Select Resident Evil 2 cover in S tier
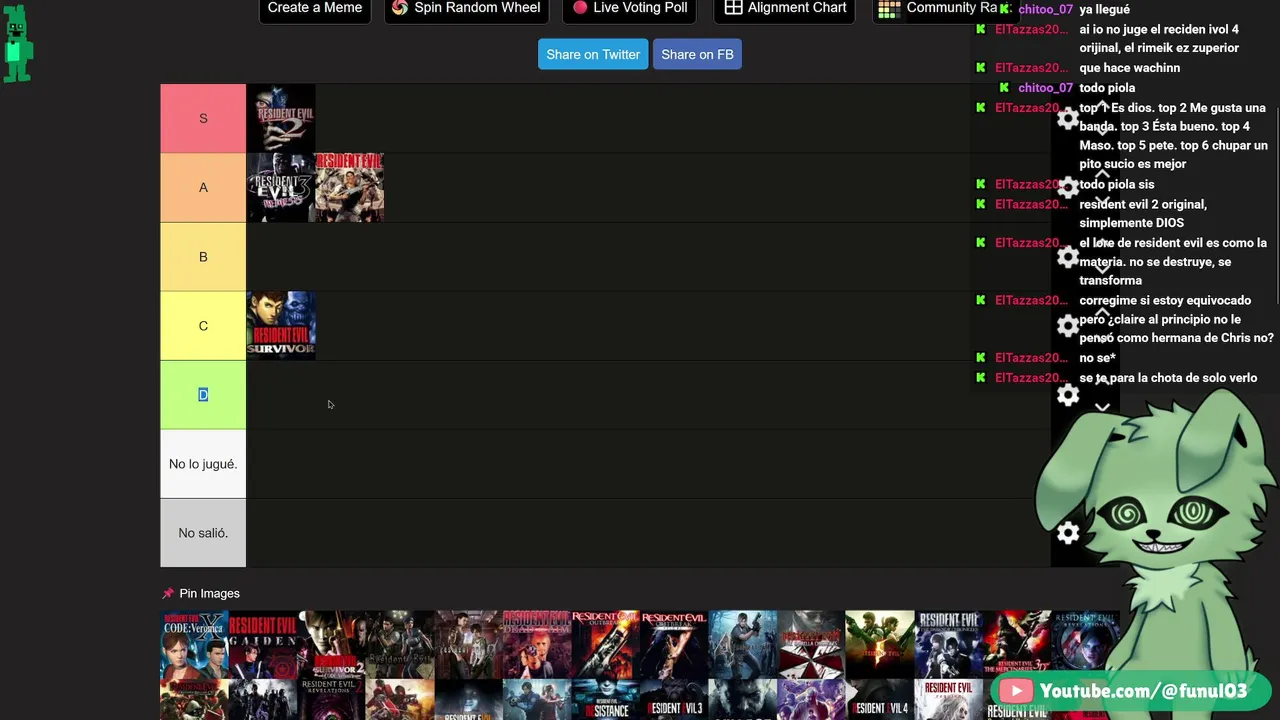This screenshot has width=1280, height=720. click(x=281, y=118)
